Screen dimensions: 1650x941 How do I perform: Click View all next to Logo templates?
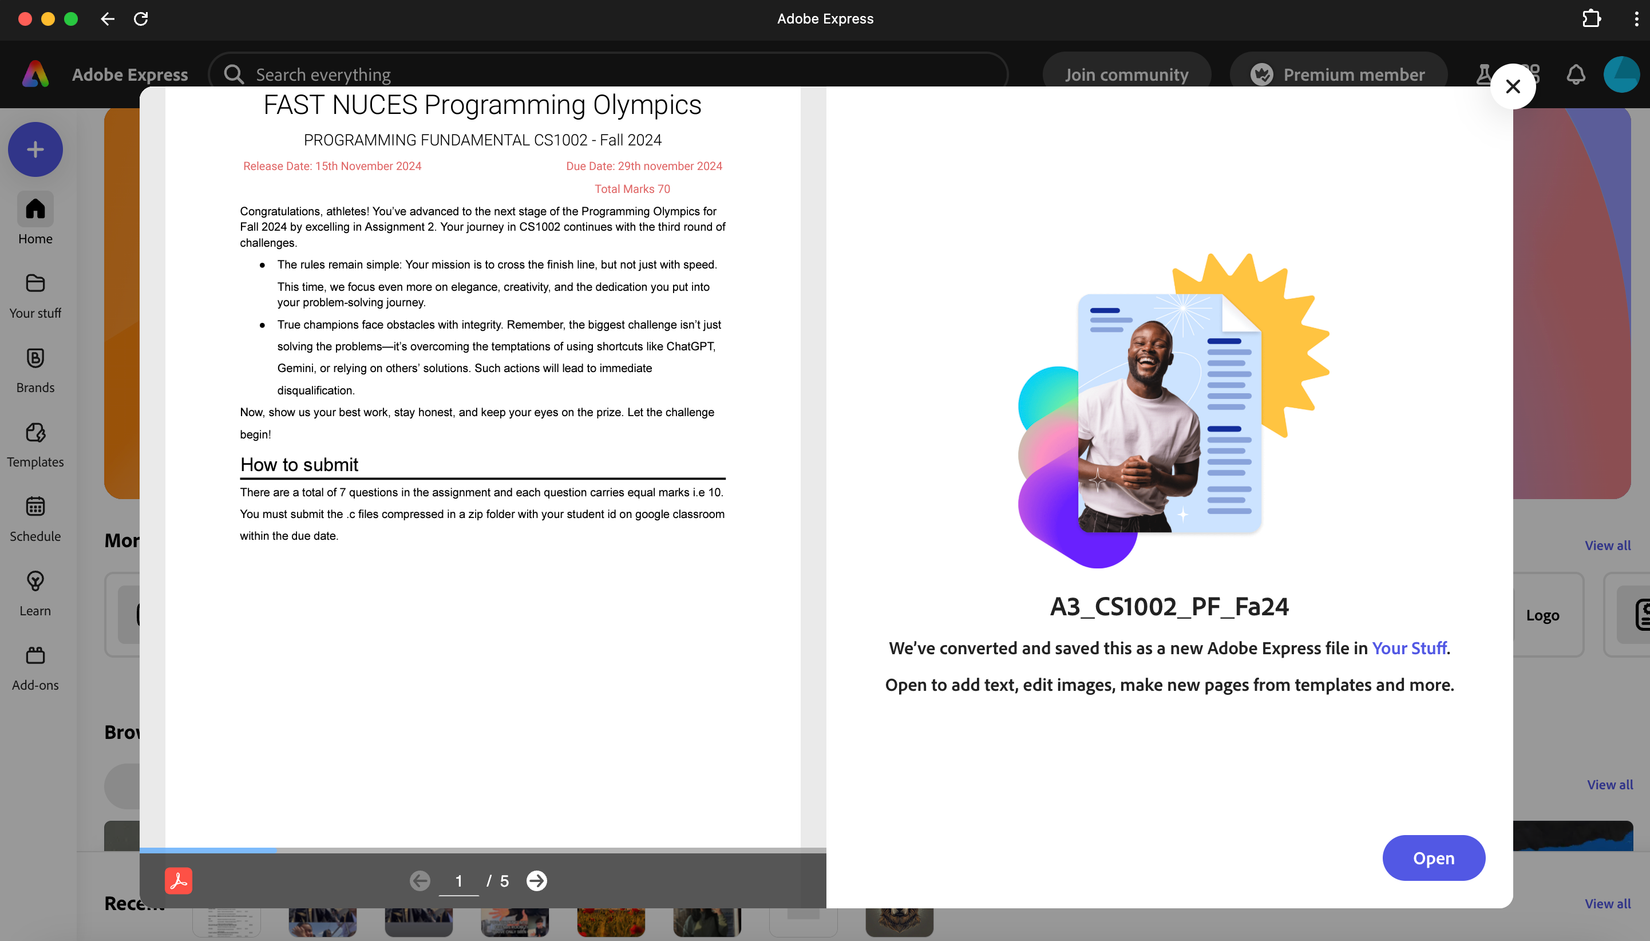coord(1607,545)
